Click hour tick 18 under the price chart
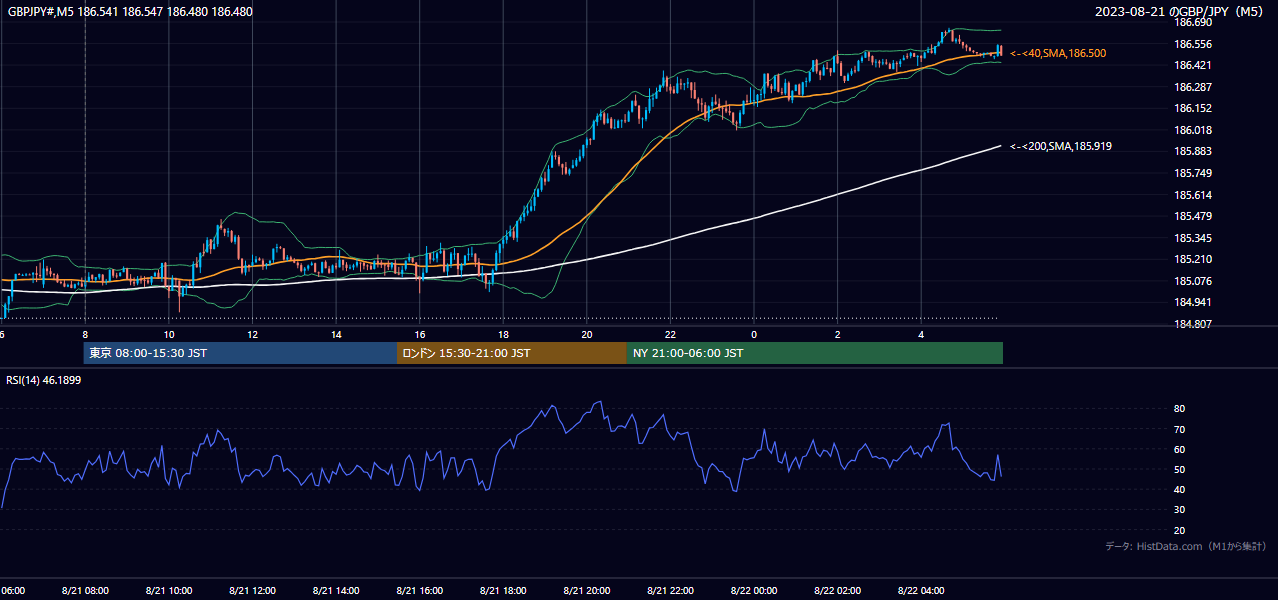Screen dimensions: 1278x600 [504, 335]
